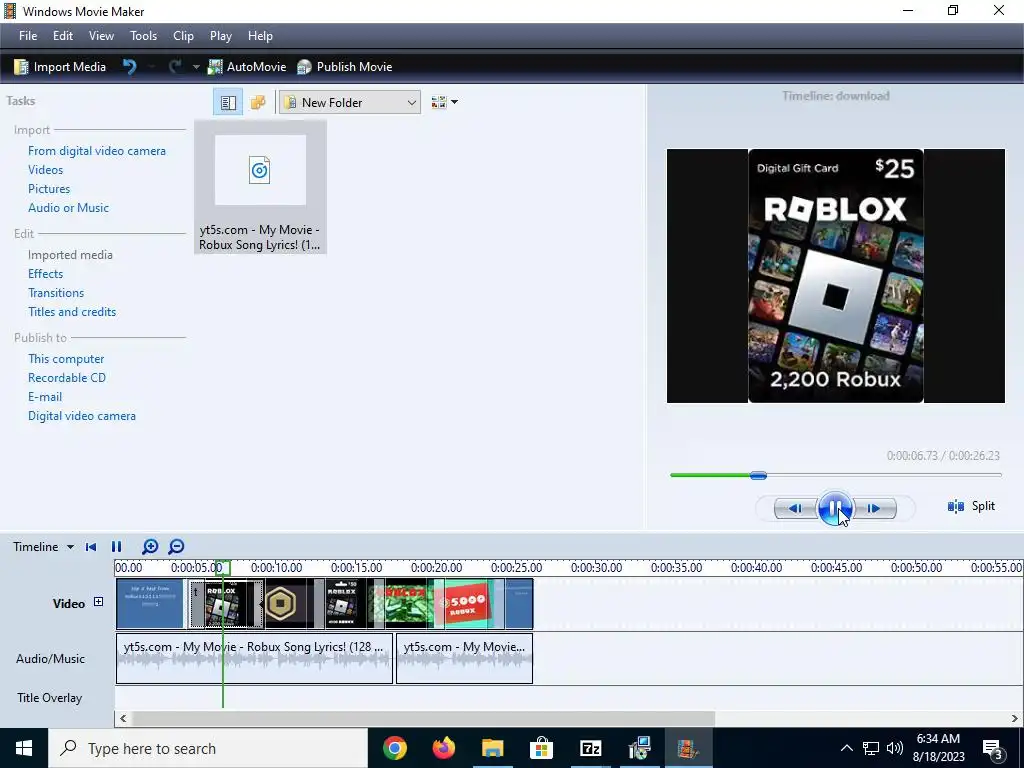Open Titles and credits

click(72, 312)
